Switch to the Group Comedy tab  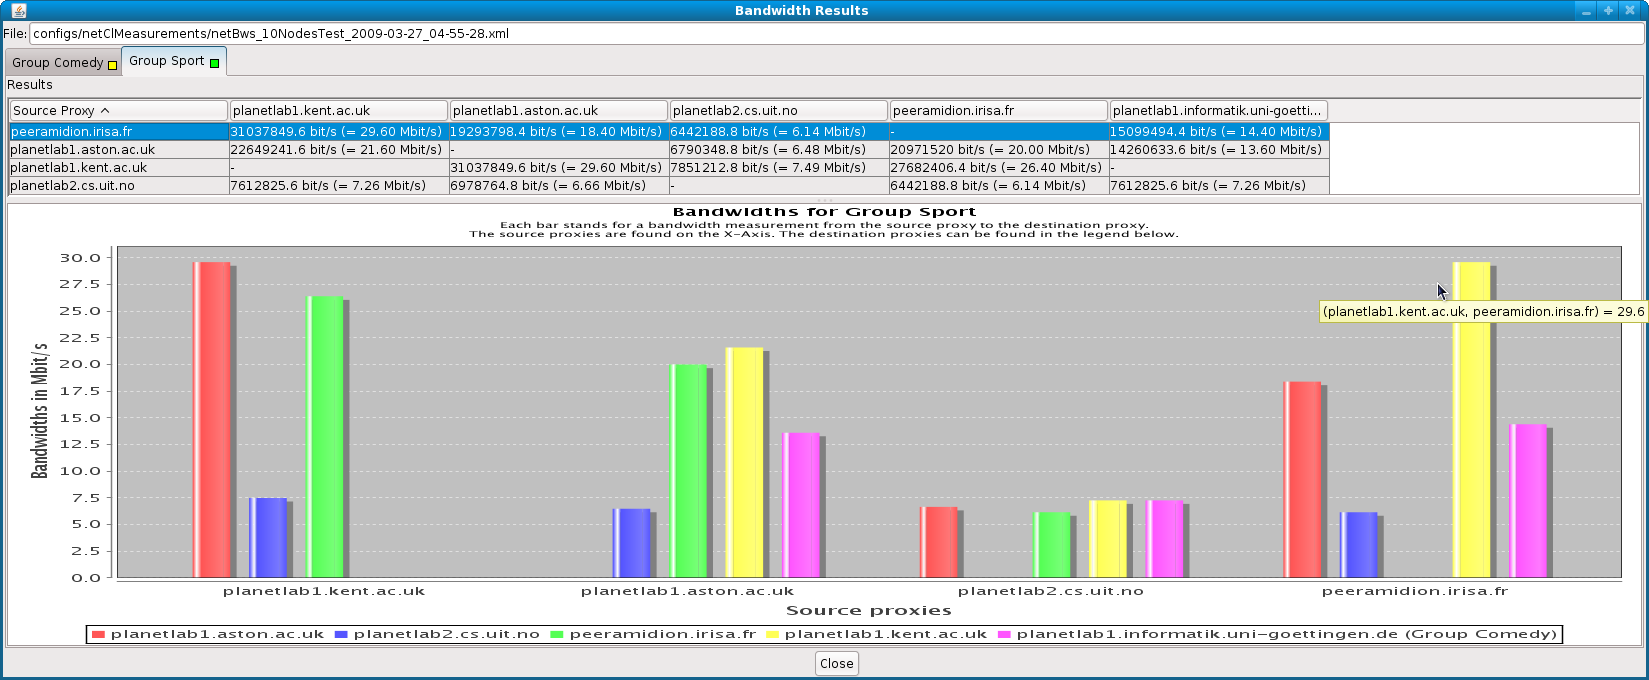[x=58, y=62]
